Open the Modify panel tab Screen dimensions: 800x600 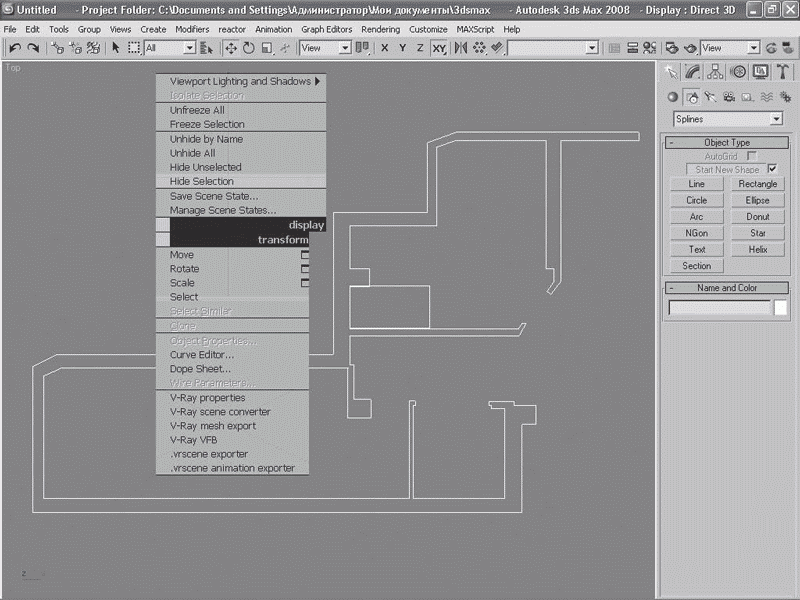point(693,72)
